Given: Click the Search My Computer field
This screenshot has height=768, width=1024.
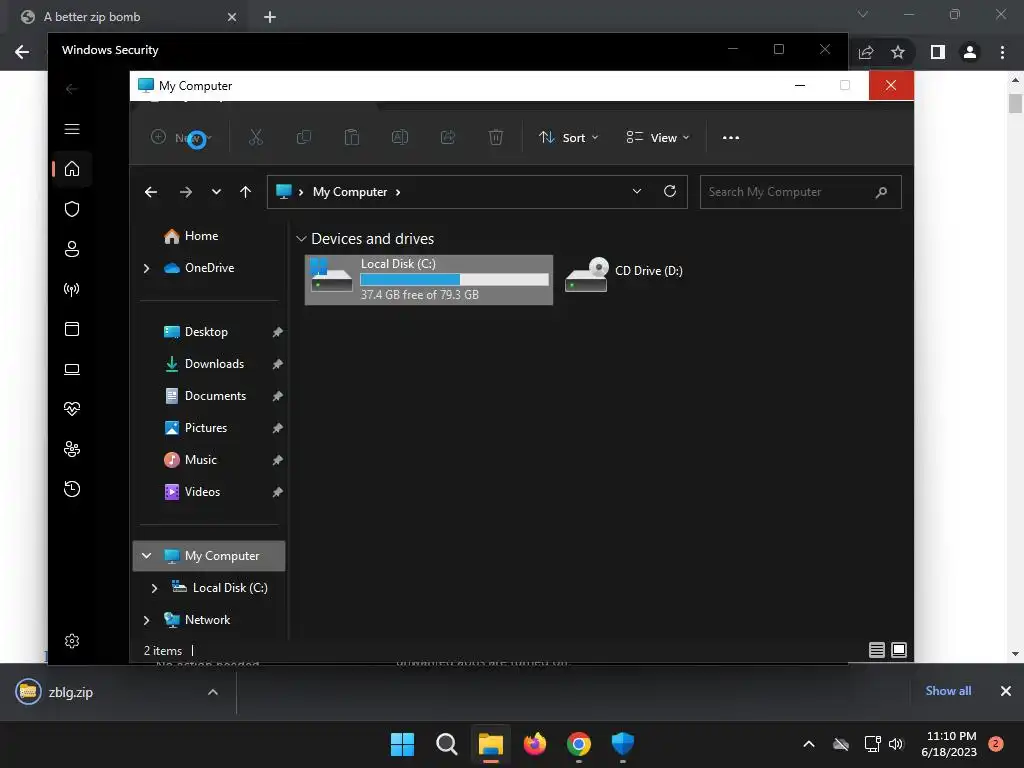Looking at the screenshot, I should pyautogui.click(x=801, y=192).
